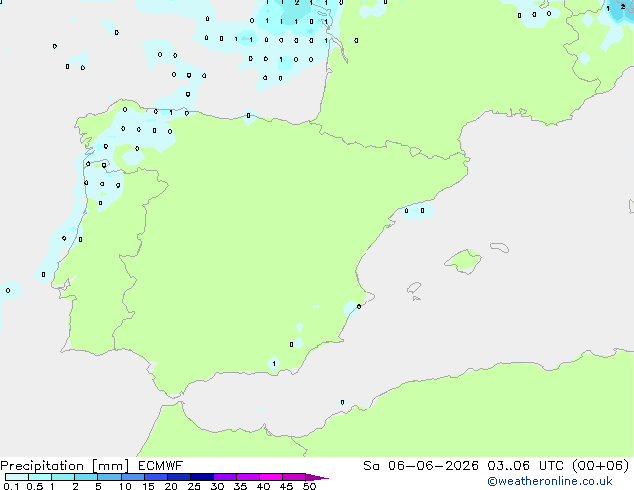
Task: Click the lightest cyan 0.1–0.5 mm legend swatch
Action: 17,477
